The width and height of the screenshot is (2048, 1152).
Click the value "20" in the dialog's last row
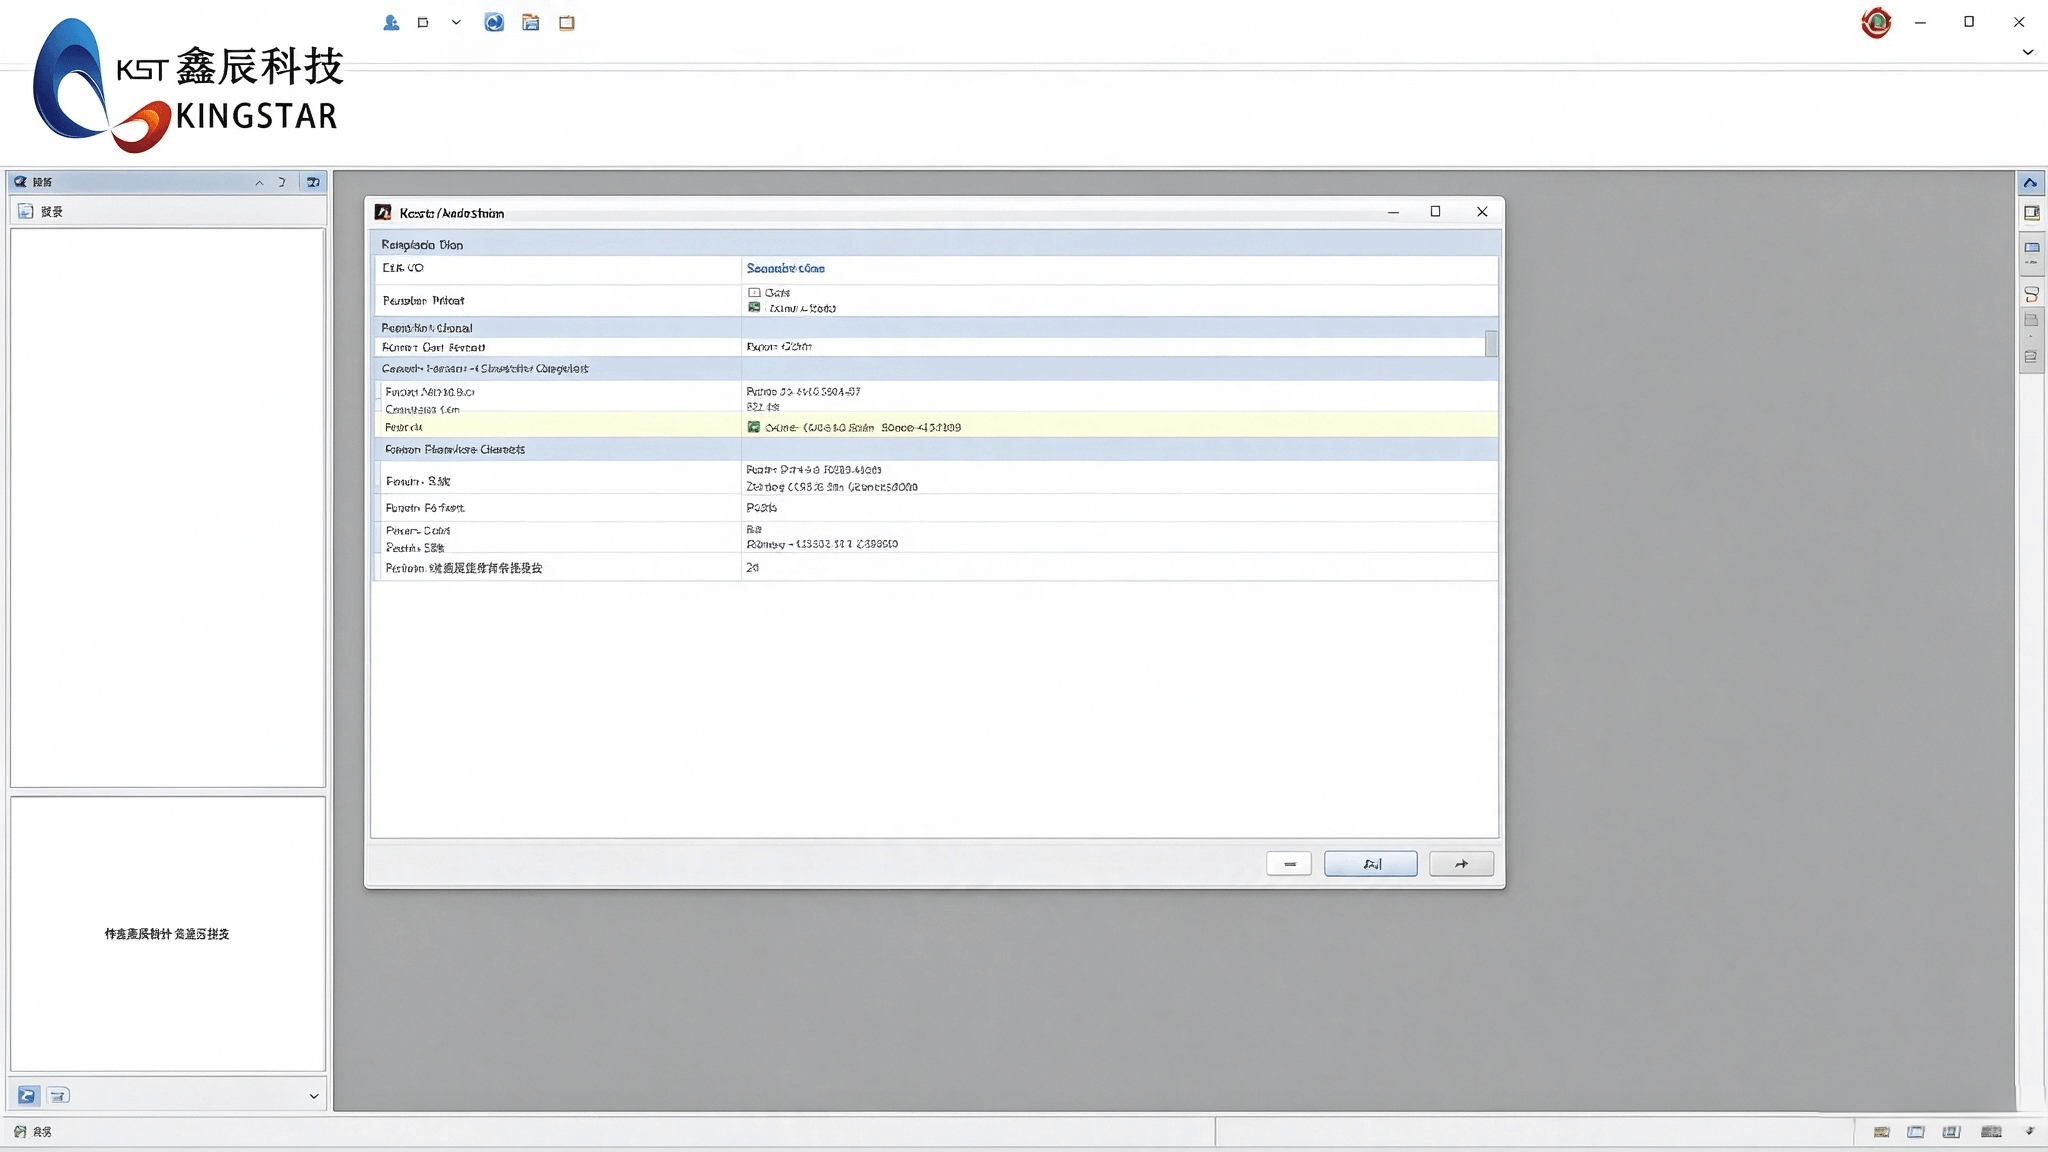(x=752, y=567)
